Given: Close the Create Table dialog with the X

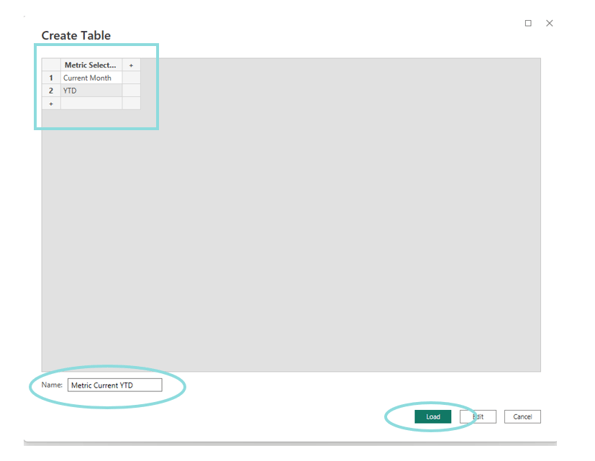Looking at the screenshot, I should (549, 23).
